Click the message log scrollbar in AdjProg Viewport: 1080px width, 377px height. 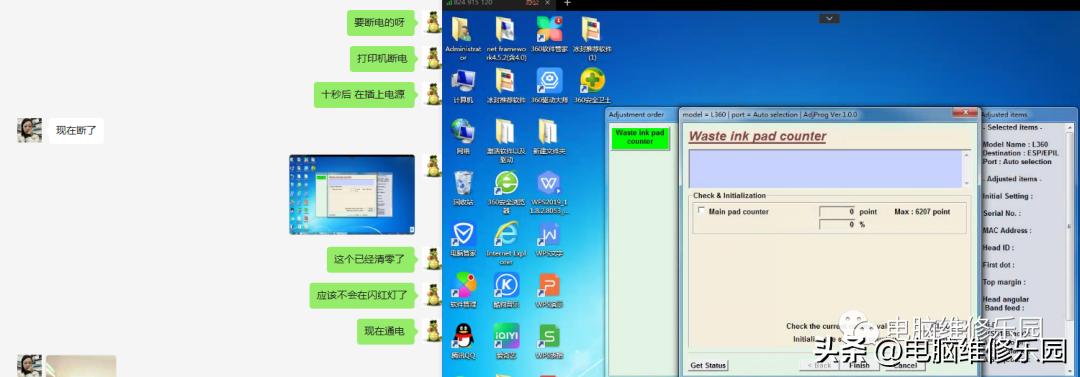point(965,170)
